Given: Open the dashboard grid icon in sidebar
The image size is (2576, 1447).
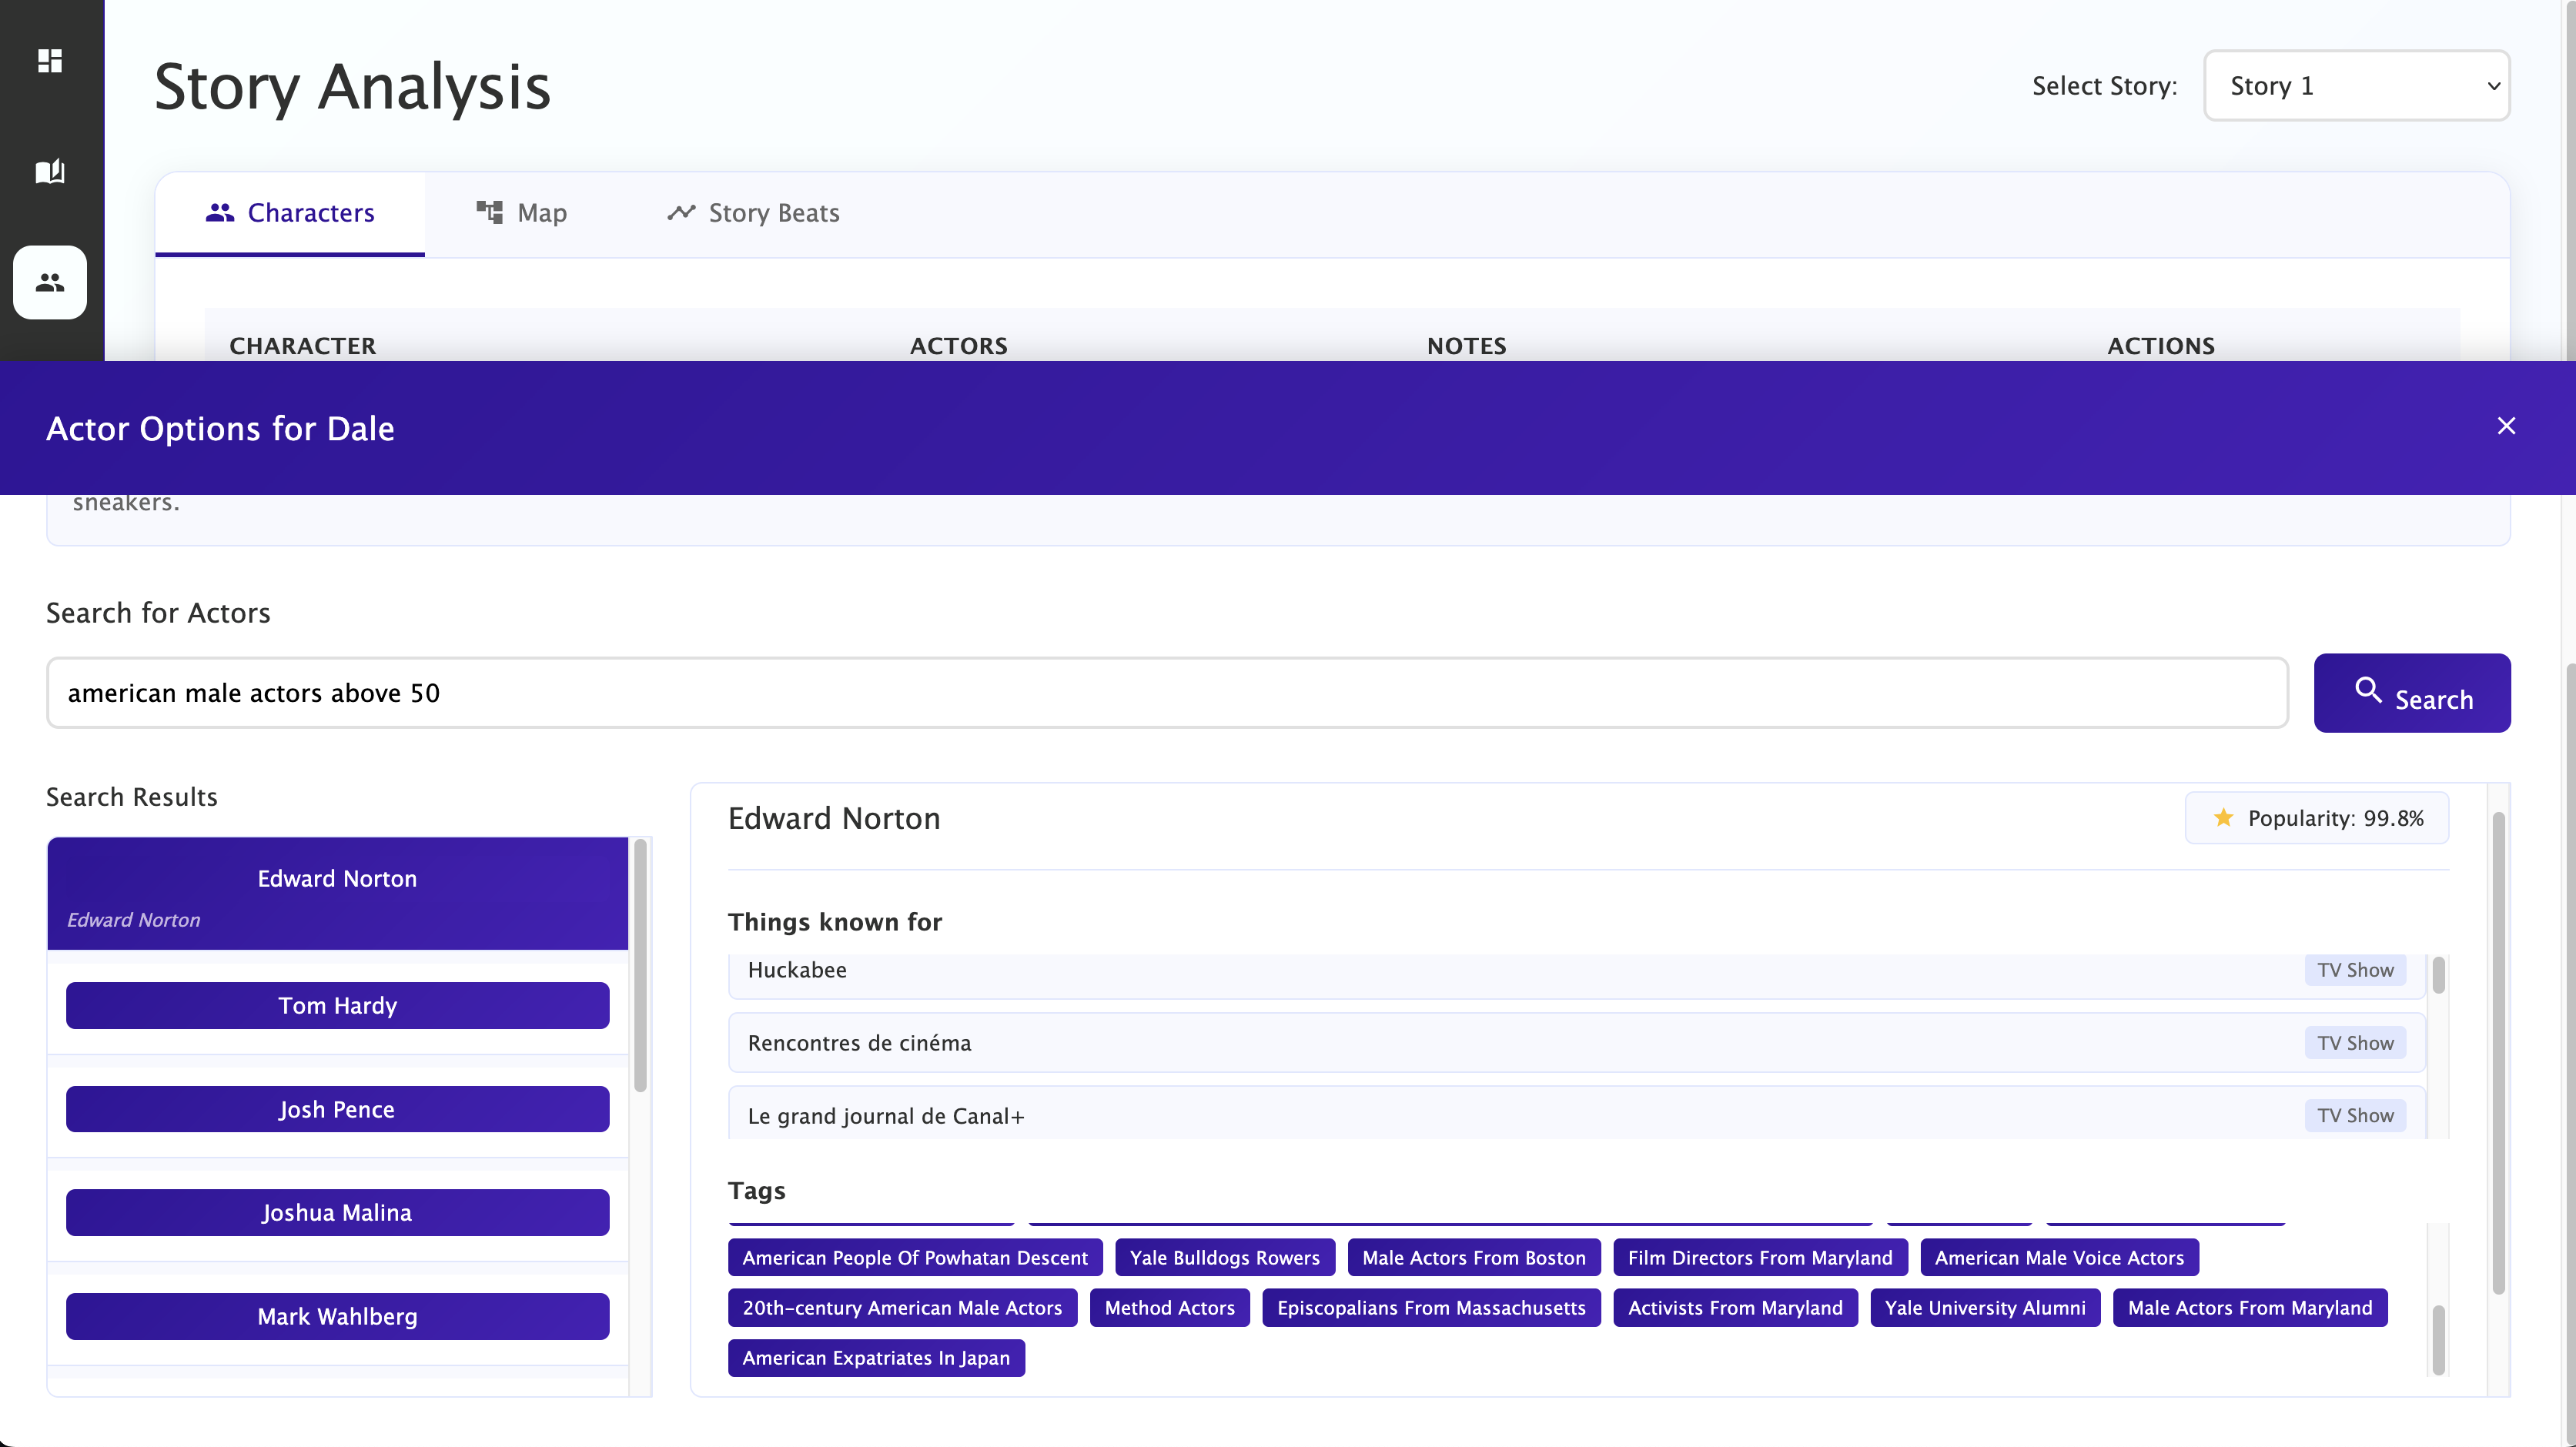Looking at the screenshot, I should coord(50,61).
